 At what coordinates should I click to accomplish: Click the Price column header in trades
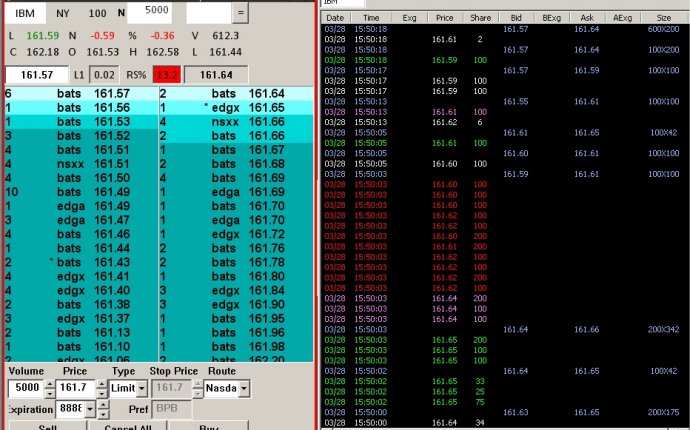444,18
